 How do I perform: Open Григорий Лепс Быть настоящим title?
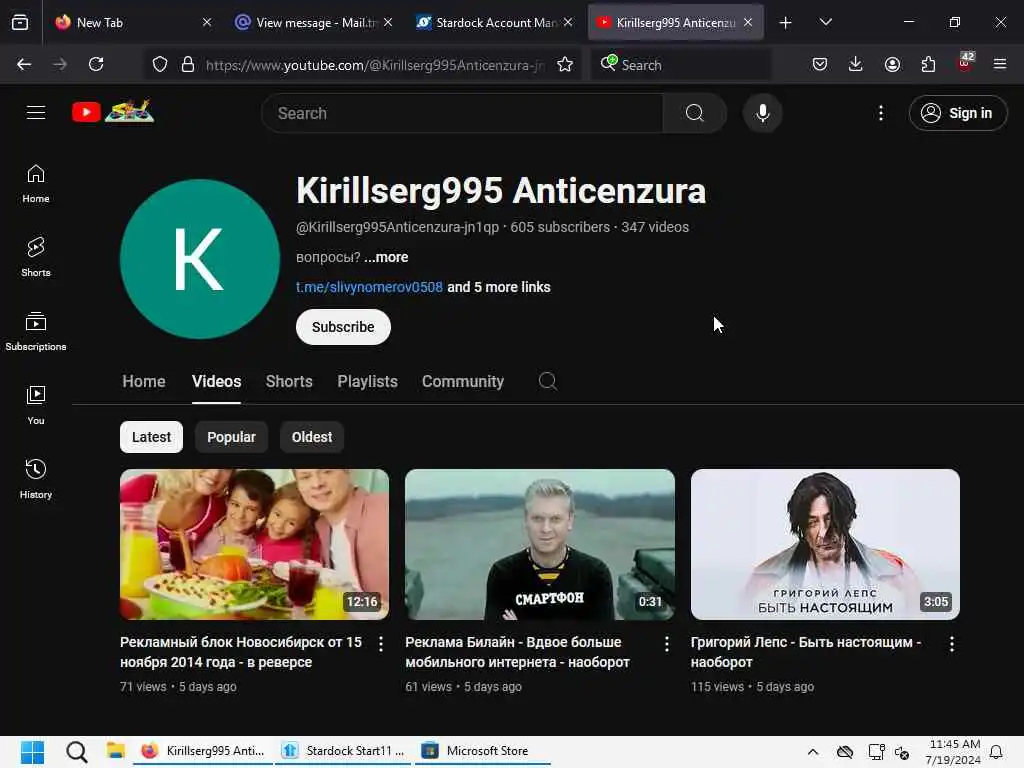click(x=805, y=652)
